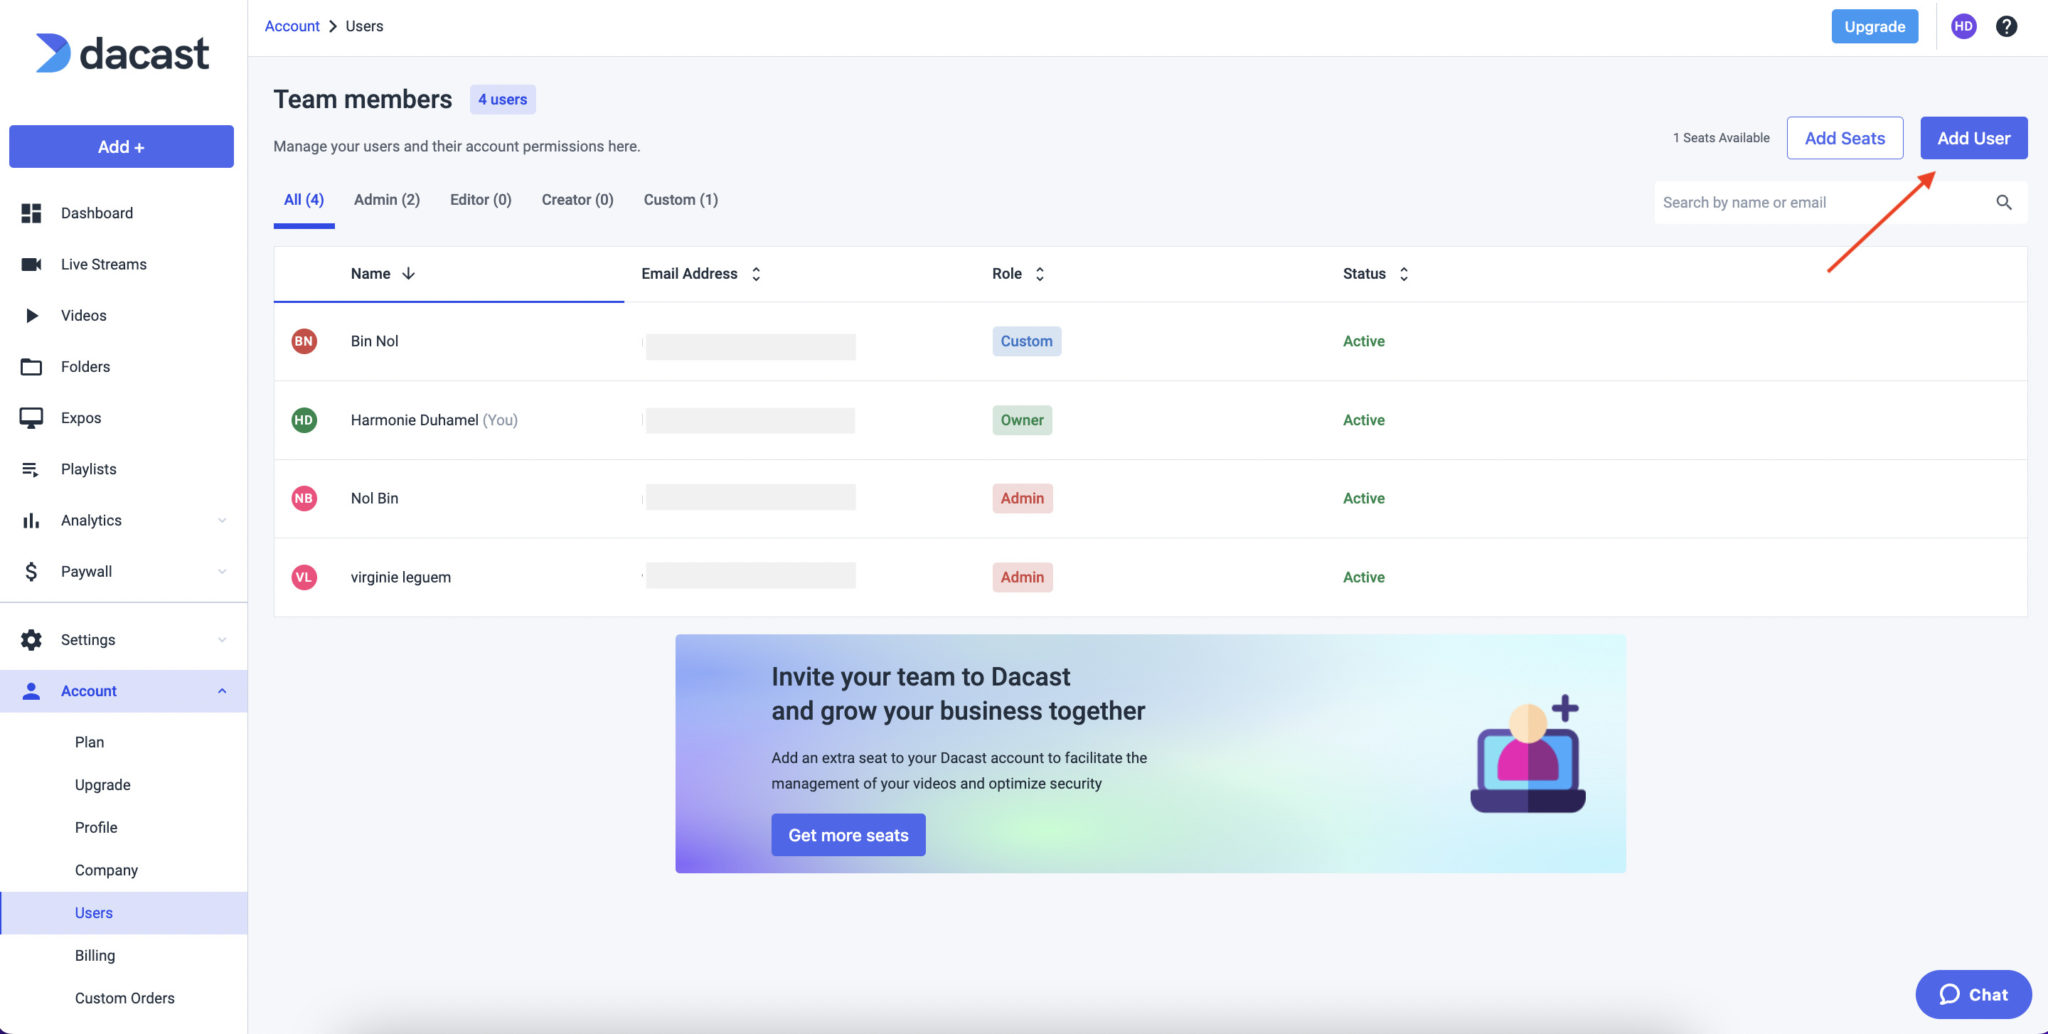The height and width of the screenshot is (1034, 2048).
Task: Open Plan under Account
Action: (89, 742)
